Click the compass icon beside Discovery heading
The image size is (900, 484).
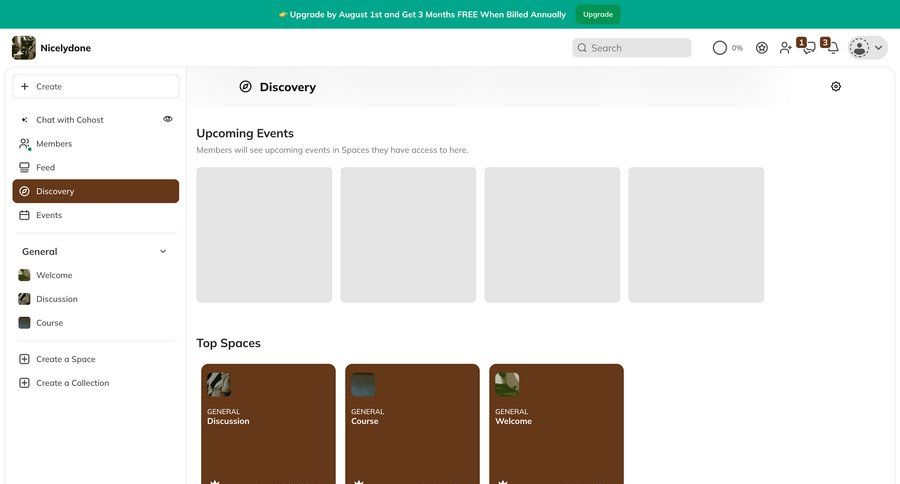click(x=245, y=87)
